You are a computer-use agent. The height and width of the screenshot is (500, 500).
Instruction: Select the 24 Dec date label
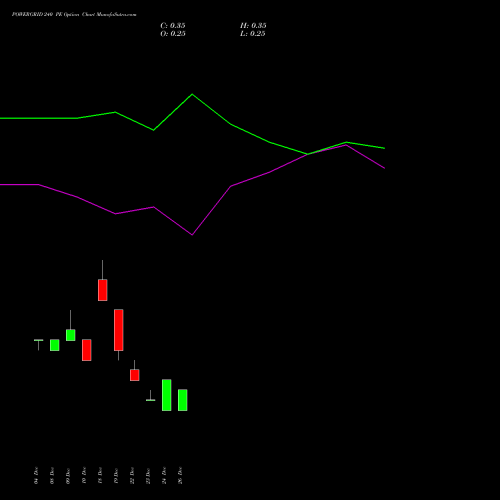pyautogui.click(x=164, y=476)
